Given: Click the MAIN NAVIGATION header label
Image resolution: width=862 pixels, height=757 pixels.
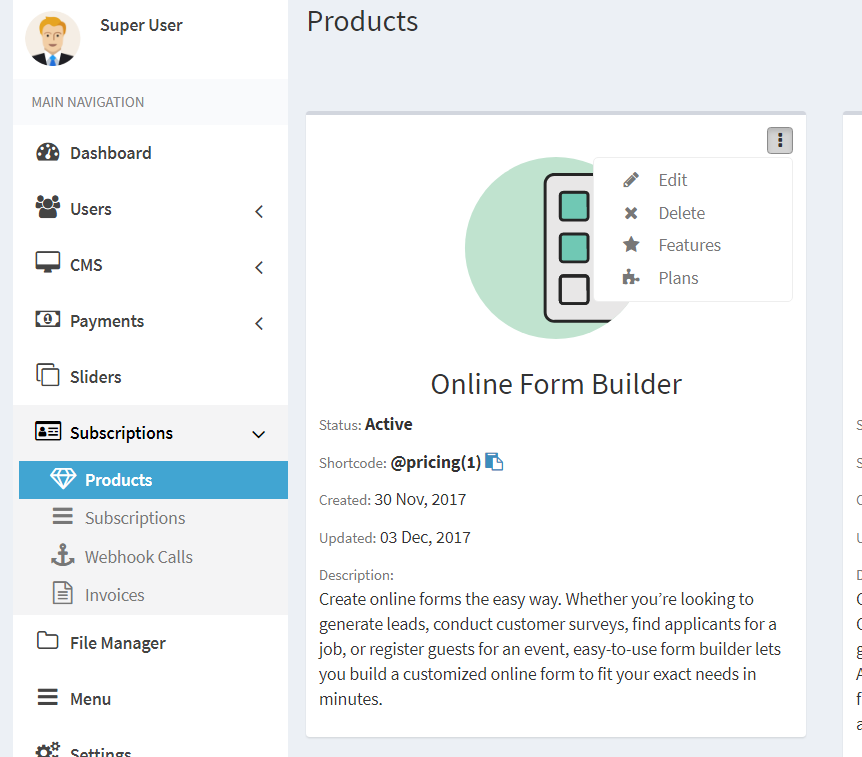Looking at the screenshot, I should (x=88, y=102).
